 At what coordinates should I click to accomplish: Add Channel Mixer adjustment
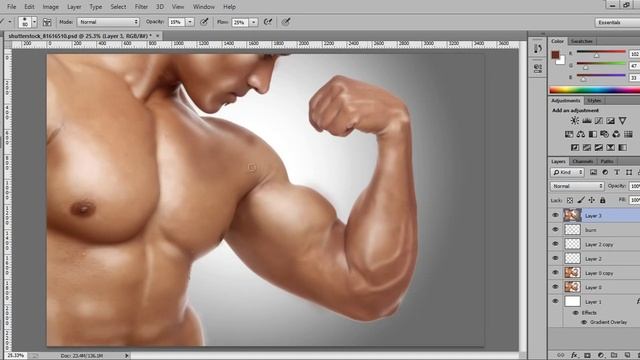click(x=616, y=134)
